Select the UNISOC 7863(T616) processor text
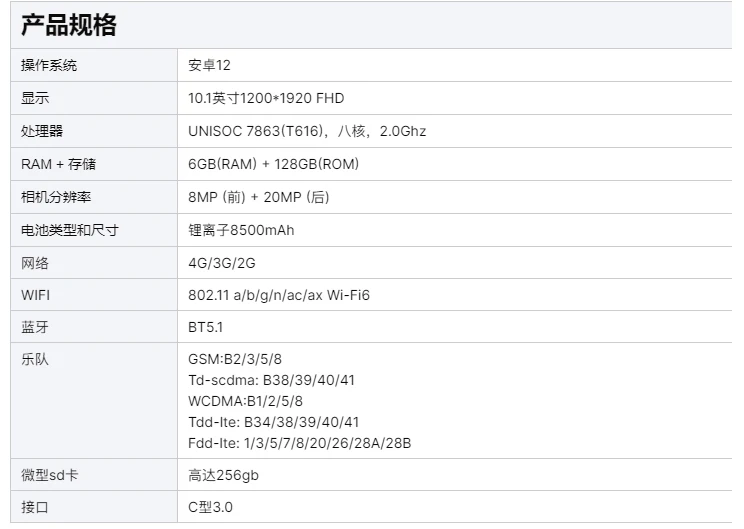Screen dimensions: 744x529 coord(250,131)
